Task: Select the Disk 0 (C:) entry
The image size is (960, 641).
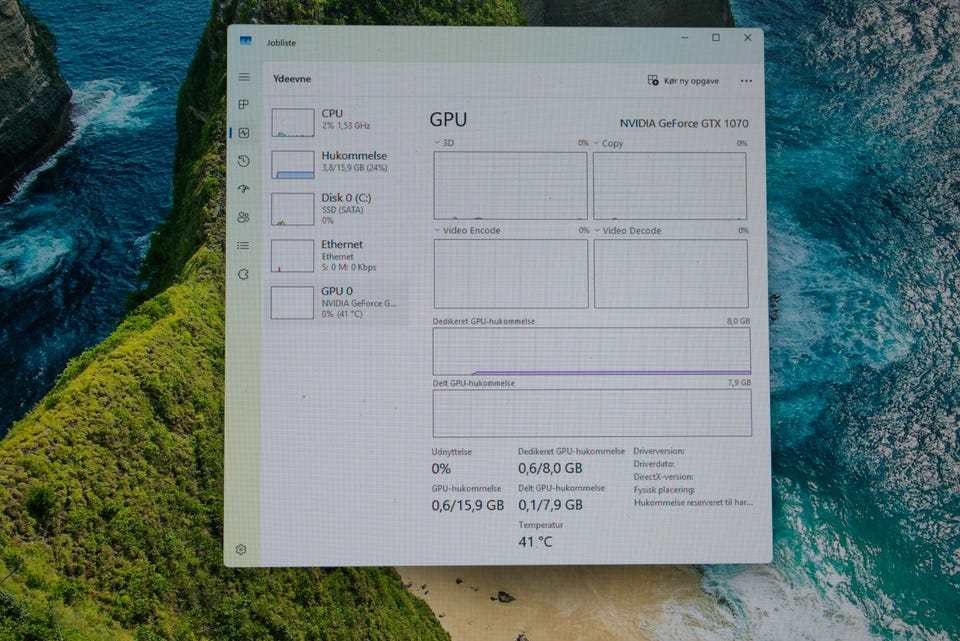Action: [338, 208]
